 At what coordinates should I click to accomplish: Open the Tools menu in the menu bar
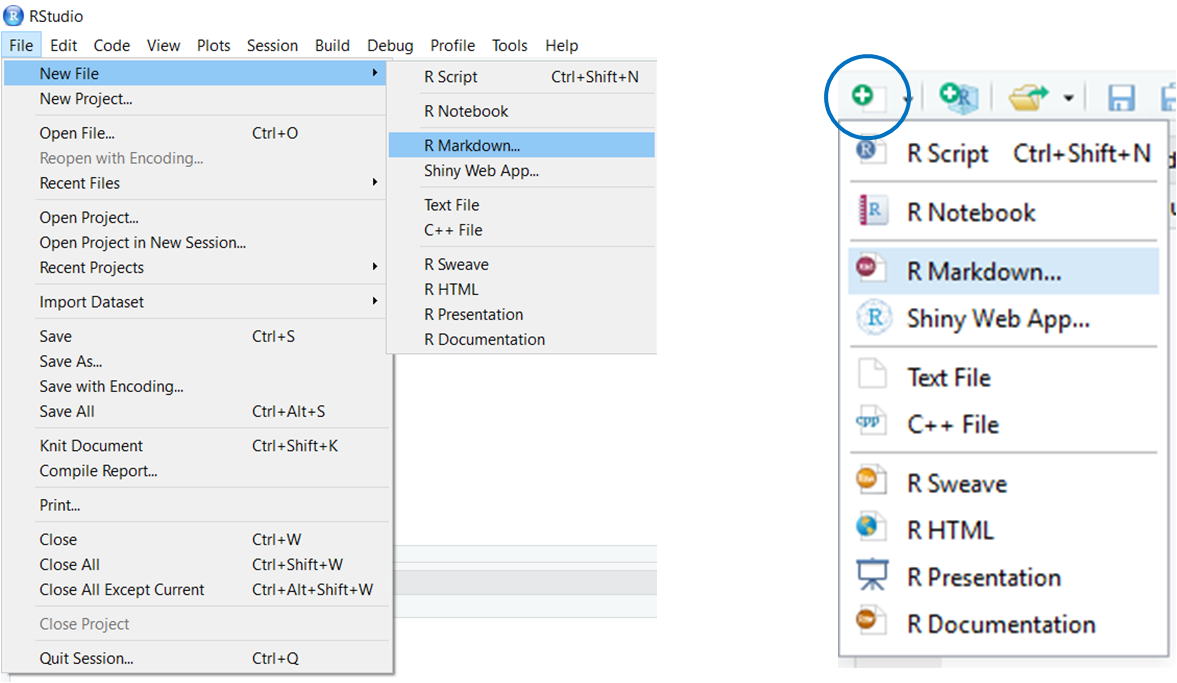[509, 45]
